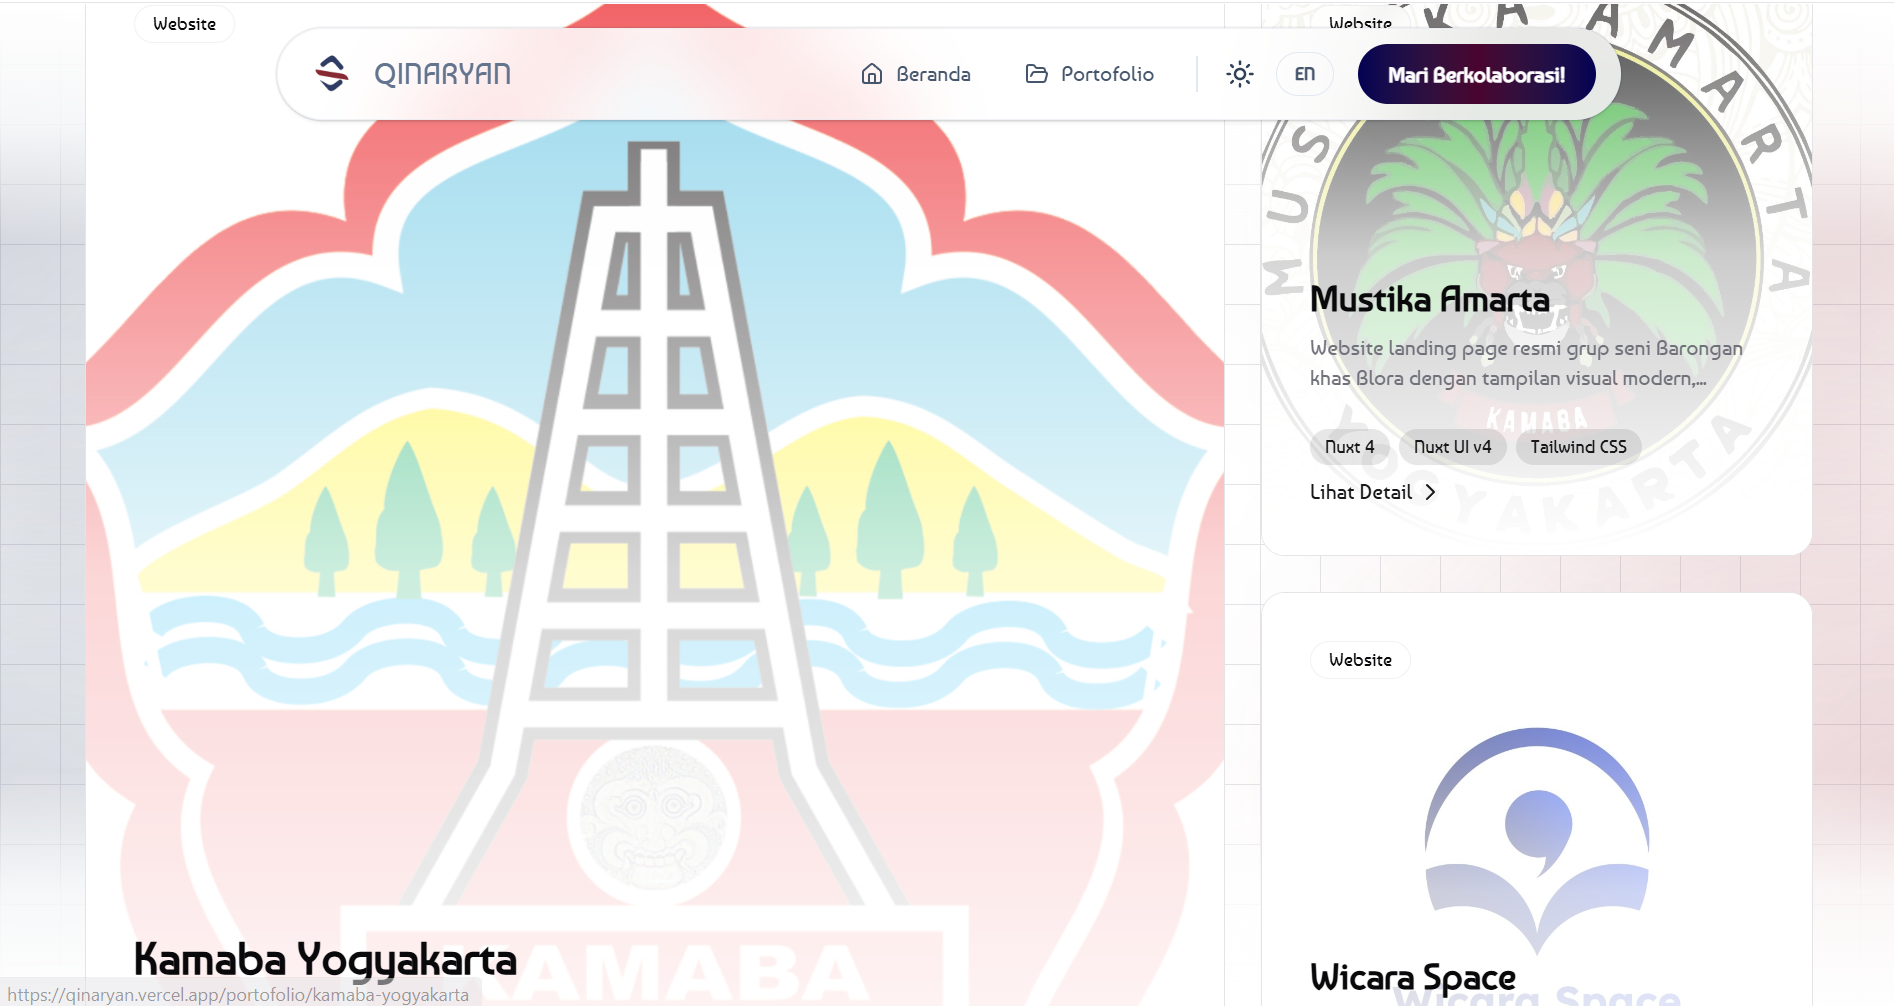Click the Qinaryan logo icon
1894x1006 pixels.
tap(332, 74)
